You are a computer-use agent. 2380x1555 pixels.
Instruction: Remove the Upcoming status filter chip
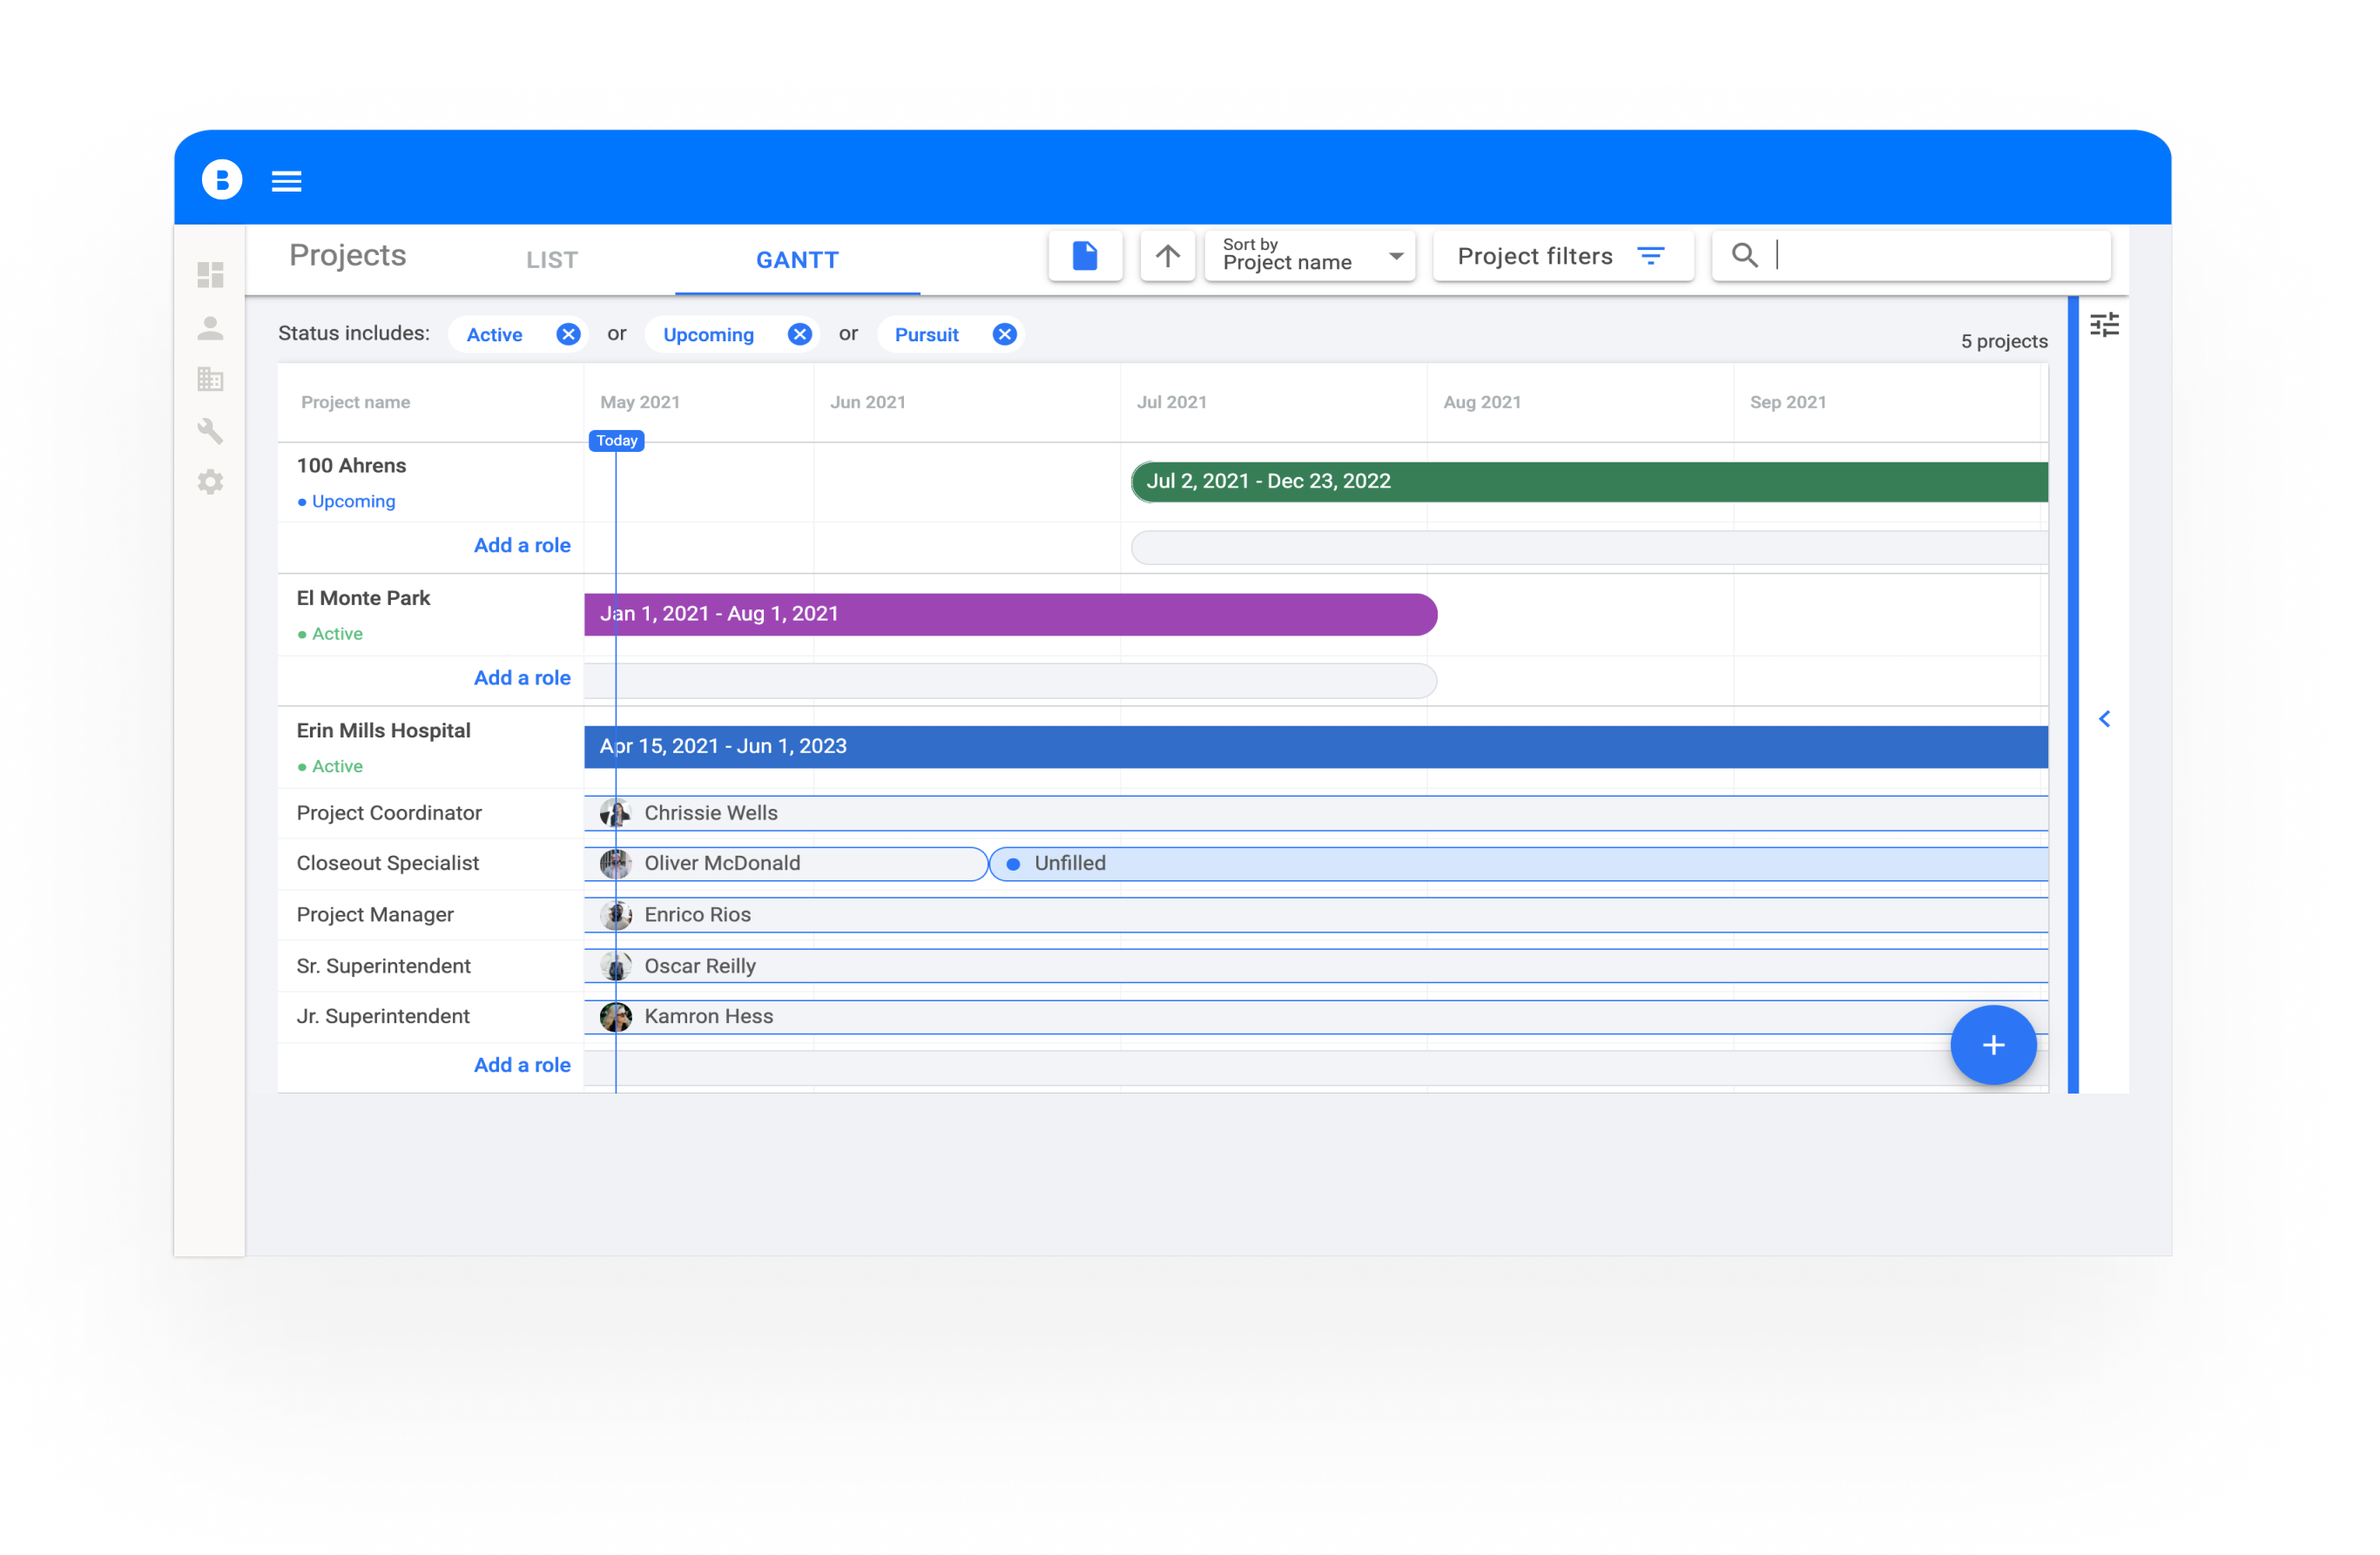coord(799,334)
